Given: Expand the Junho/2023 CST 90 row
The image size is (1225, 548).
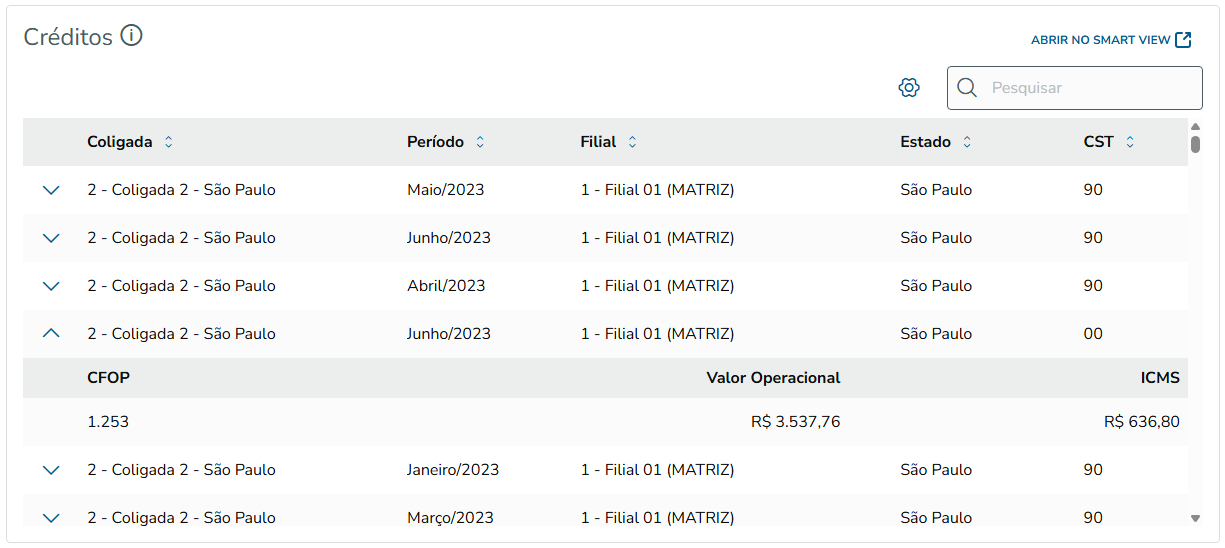Looking at the screenshot, I should [x=52, y=238].
